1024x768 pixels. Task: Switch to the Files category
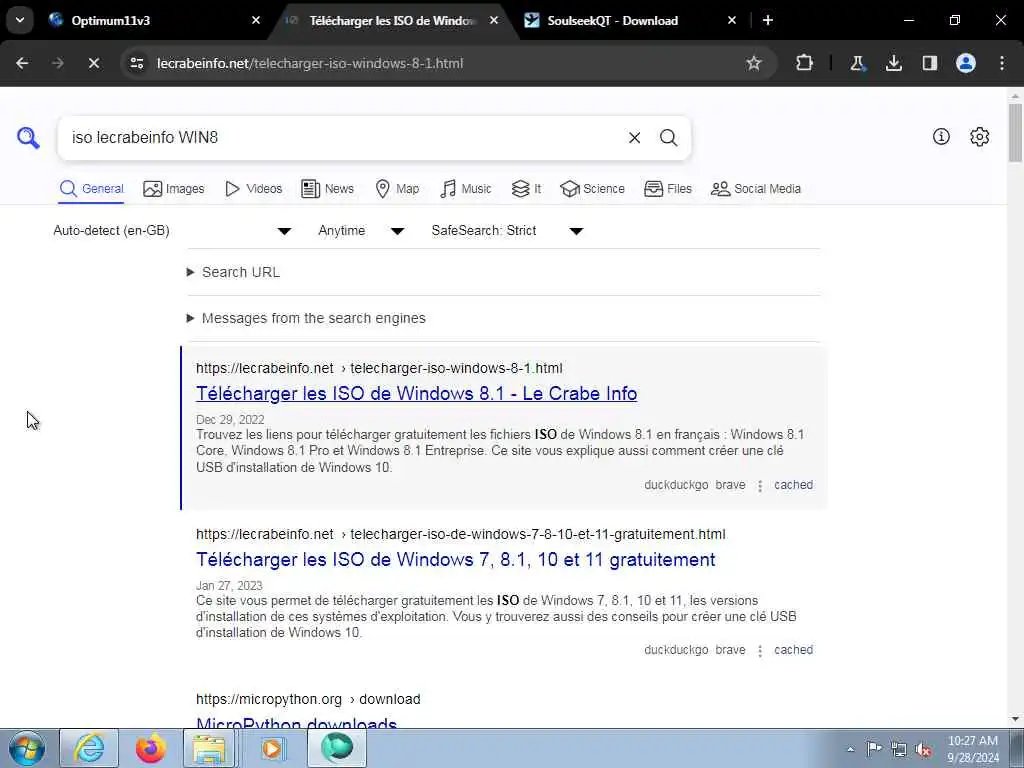(667, 189)
